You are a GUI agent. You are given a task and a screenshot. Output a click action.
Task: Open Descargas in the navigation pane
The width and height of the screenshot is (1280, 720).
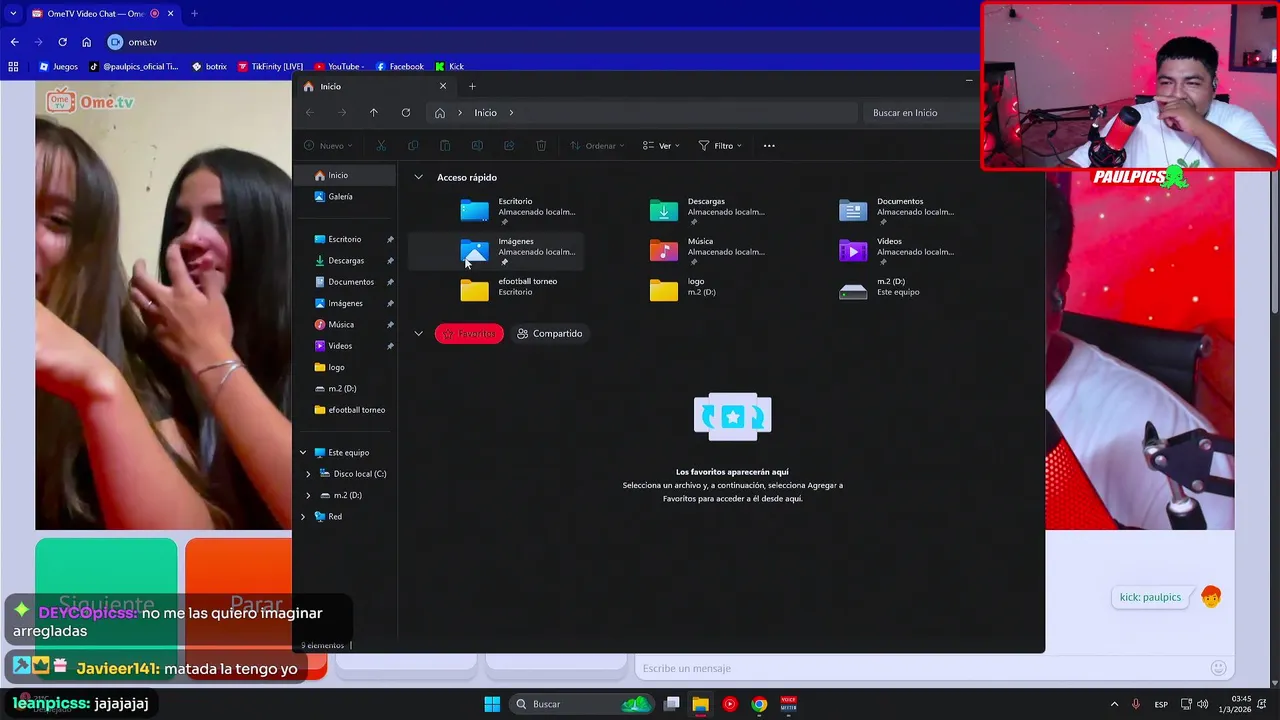(346, 261)
